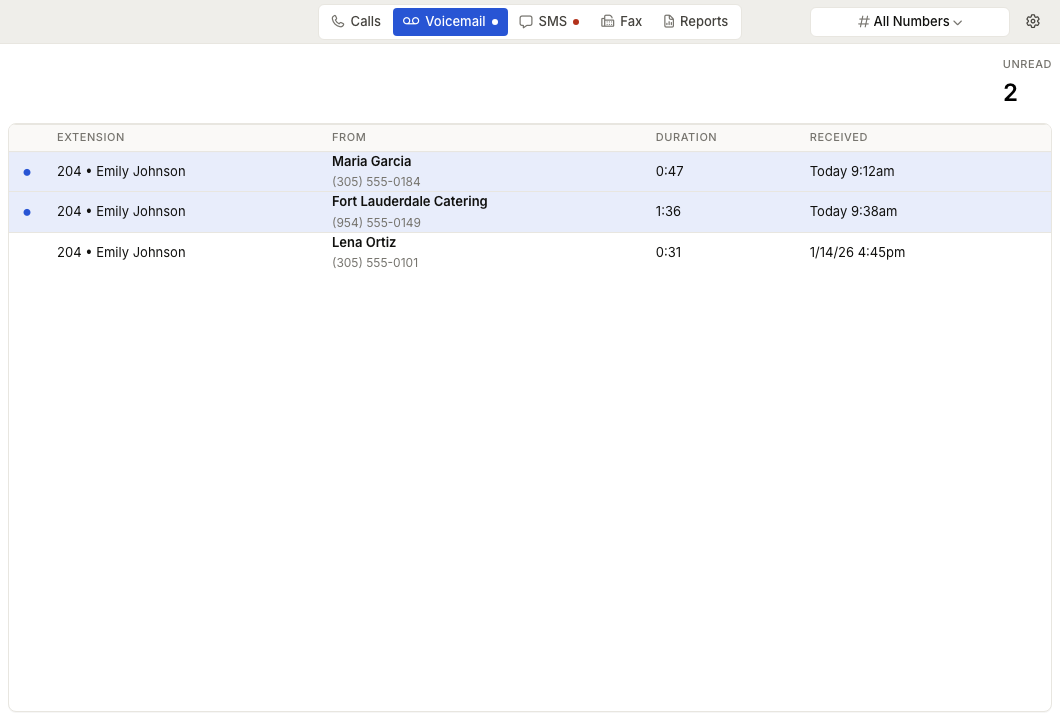Click phone number (954) 555-0149
Viewport: 1060px width, 720px height.
click(376, 222)
